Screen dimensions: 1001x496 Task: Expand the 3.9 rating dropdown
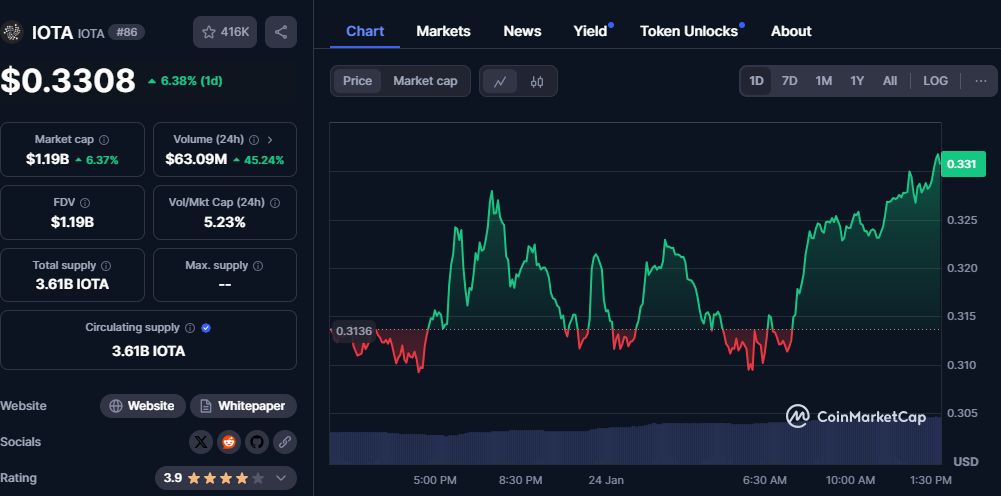pyautogui.click(x=226, y=477)
